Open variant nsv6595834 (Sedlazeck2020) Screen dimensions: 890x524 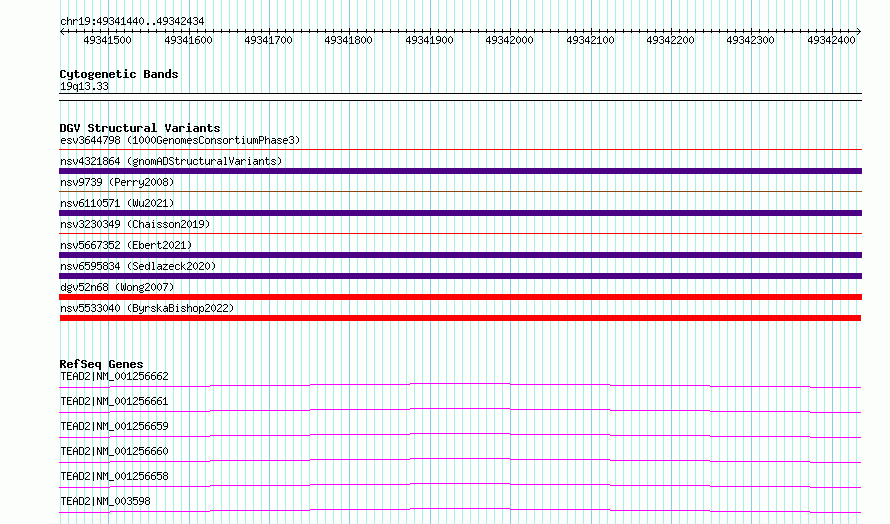[138, 266]
